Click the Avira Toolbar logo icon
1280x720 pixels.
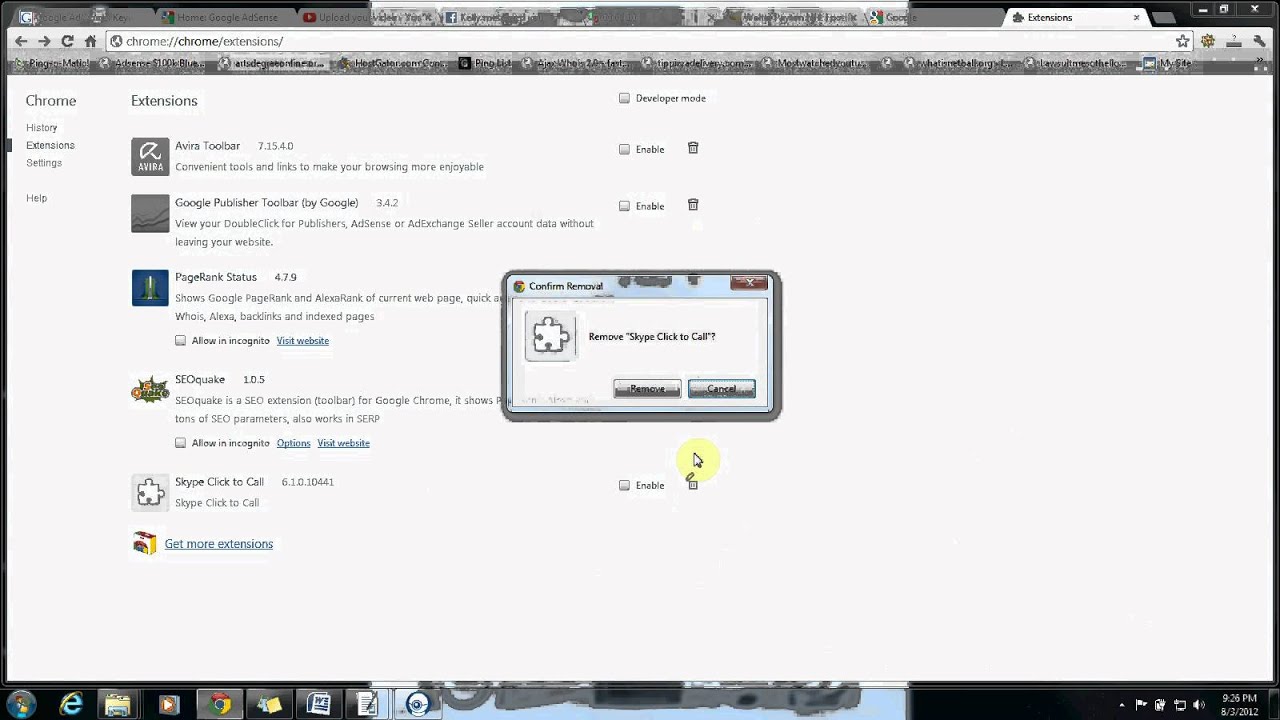[x=150, y=157]
